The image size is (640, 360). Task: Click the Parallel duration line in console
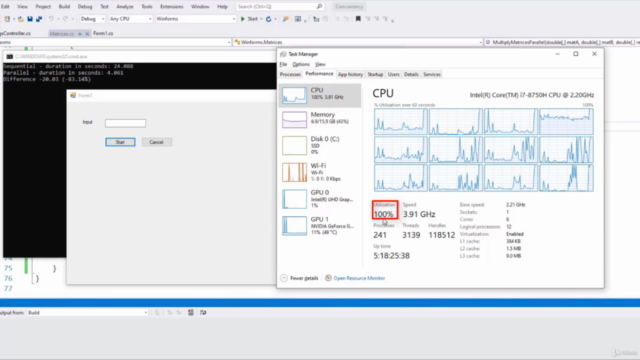click(x=63, y=73)
